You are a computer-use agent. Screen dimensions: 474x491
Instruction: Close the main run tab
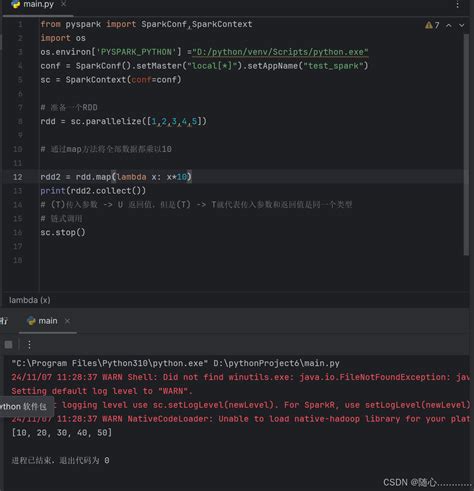(67, 321)
